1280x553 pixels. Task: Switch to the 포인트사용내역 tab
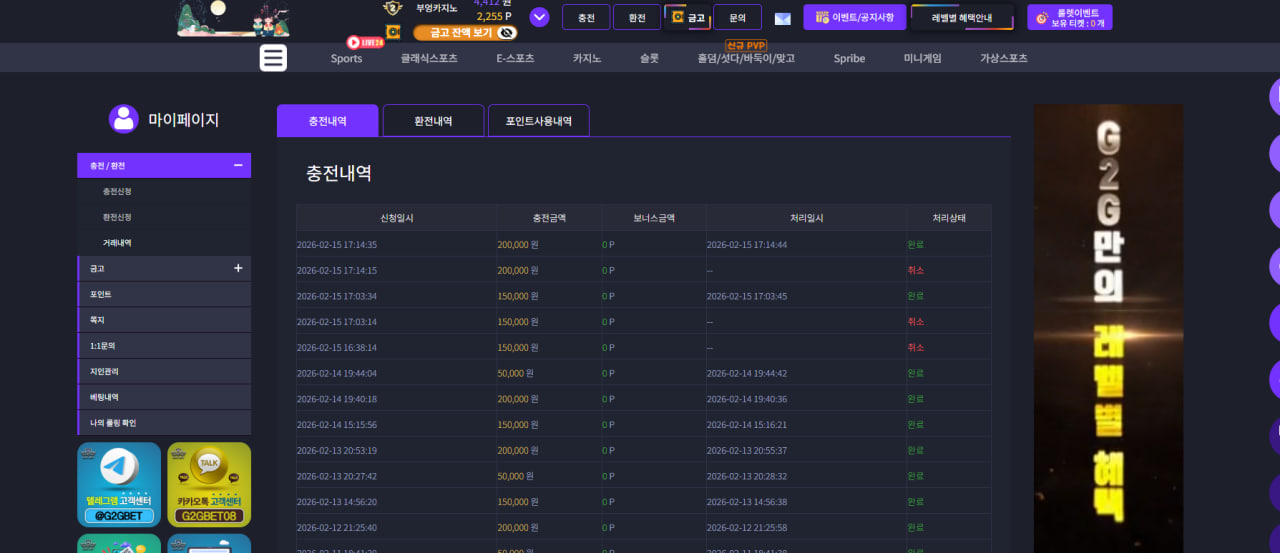coord(539,120)
